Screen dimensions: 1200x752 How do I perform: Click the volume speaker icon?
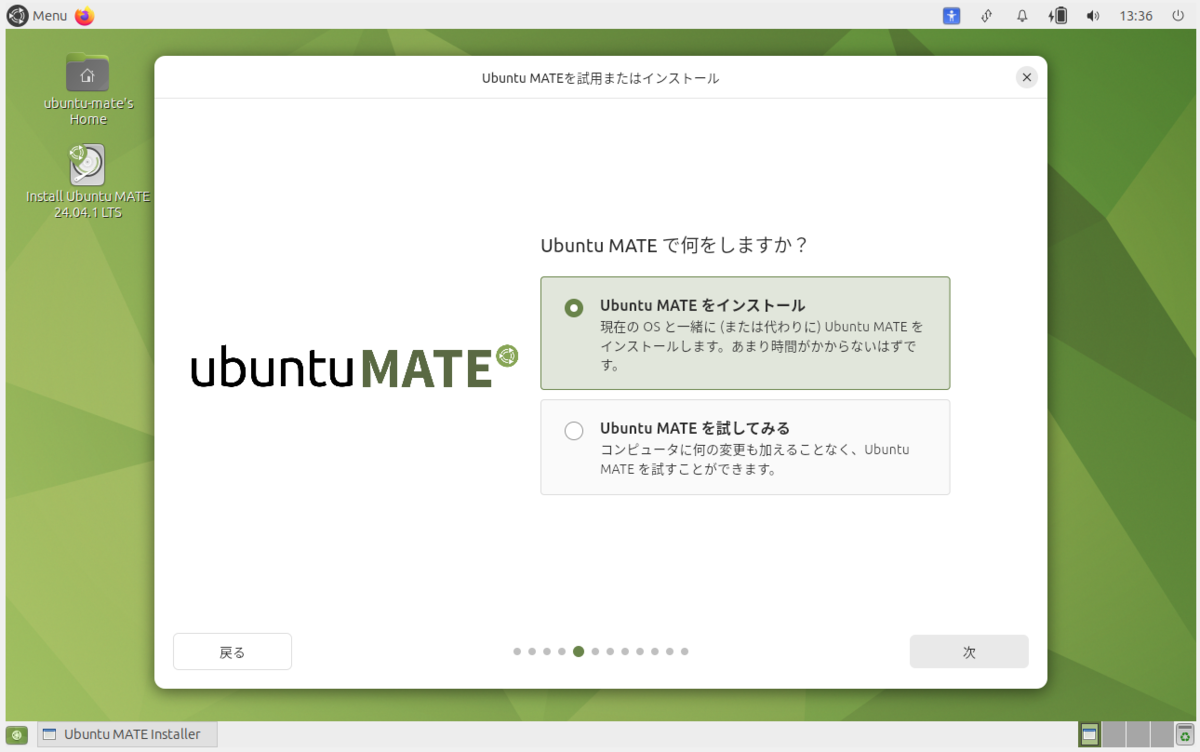point(1093,16)
